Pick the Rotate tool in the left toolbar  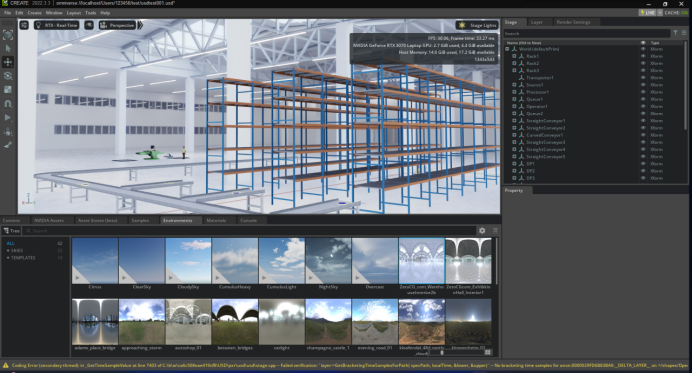pos(8,76)
